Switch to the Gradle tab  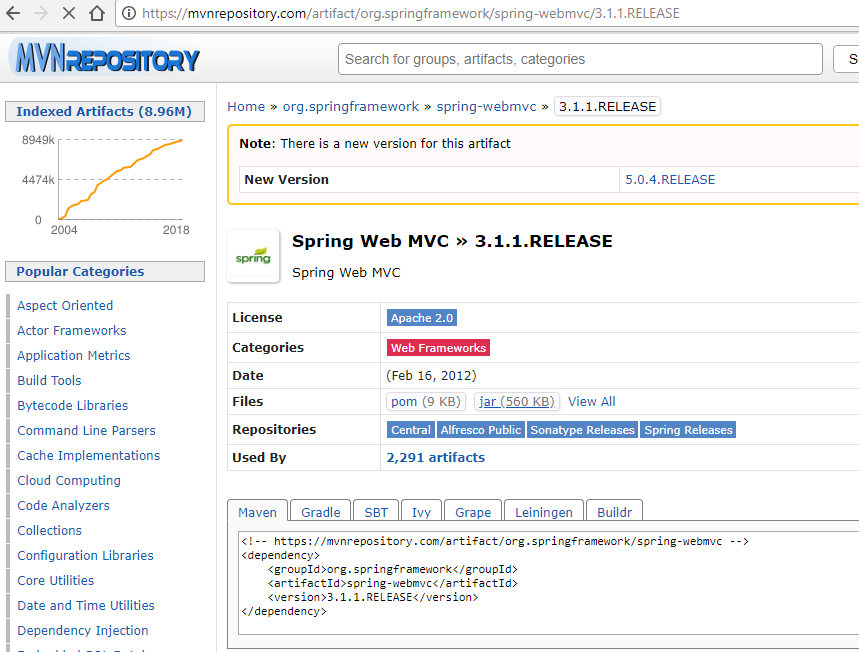point(320,512)
